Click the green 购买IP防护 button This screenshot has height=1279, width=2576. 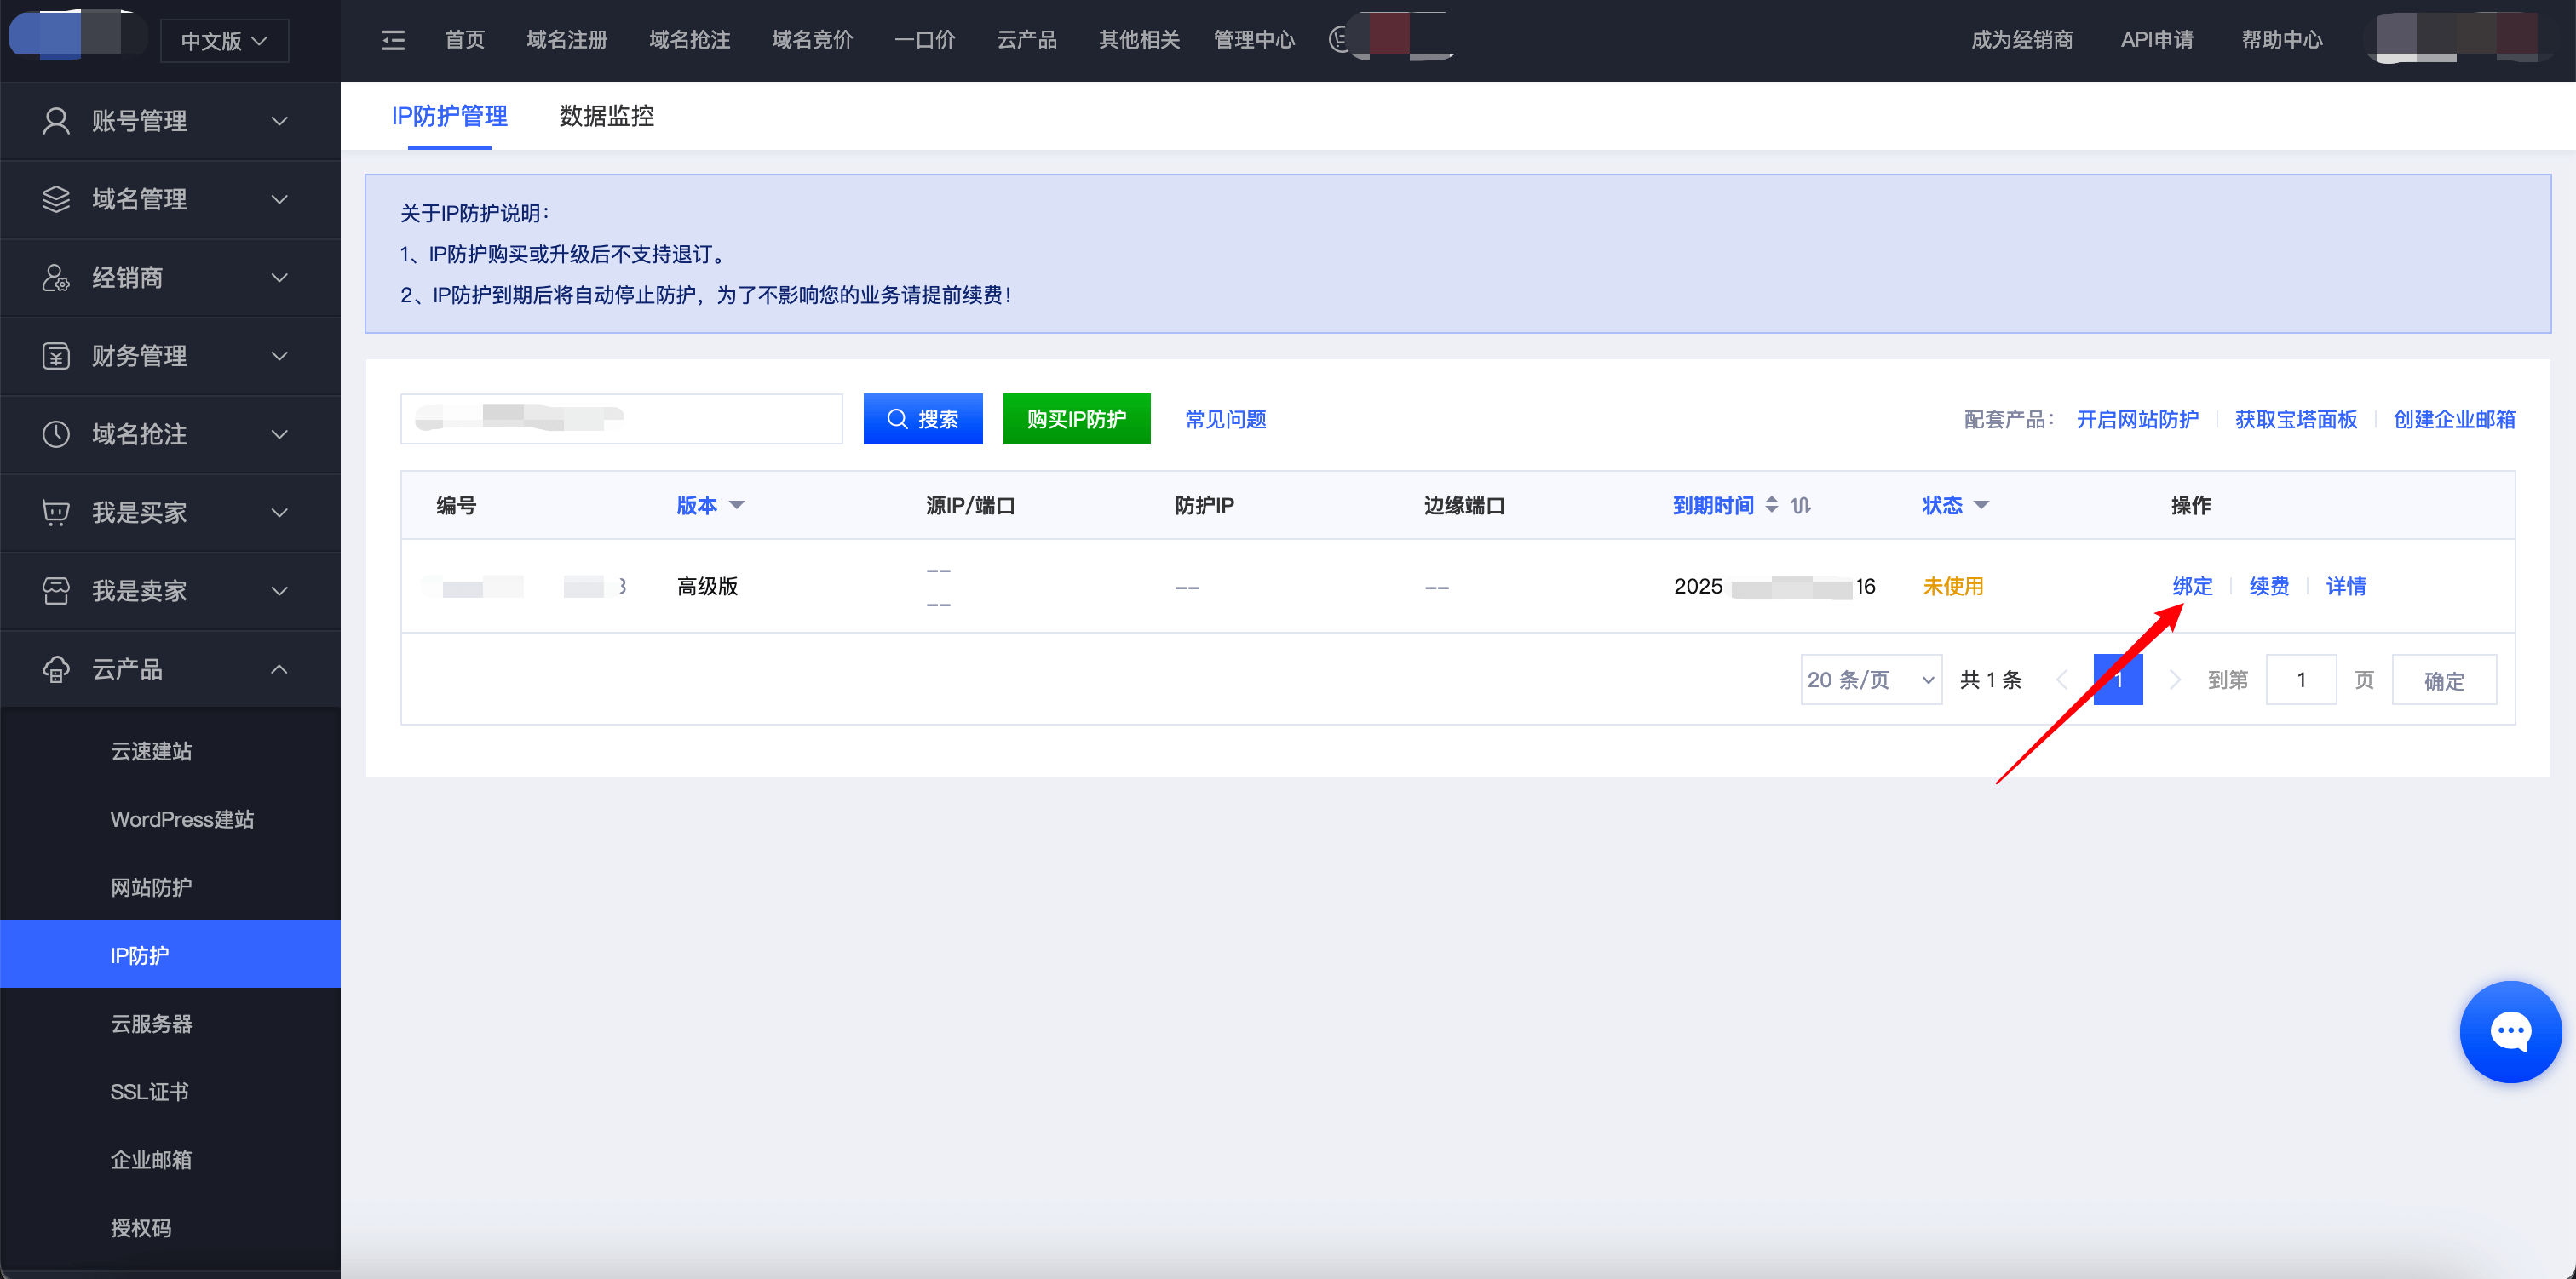[x=1076, y=419]
